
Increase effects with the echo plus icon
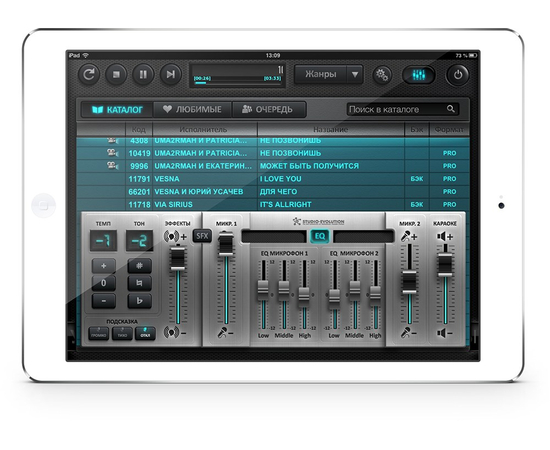pyautogui.click(x=175, y=237)
